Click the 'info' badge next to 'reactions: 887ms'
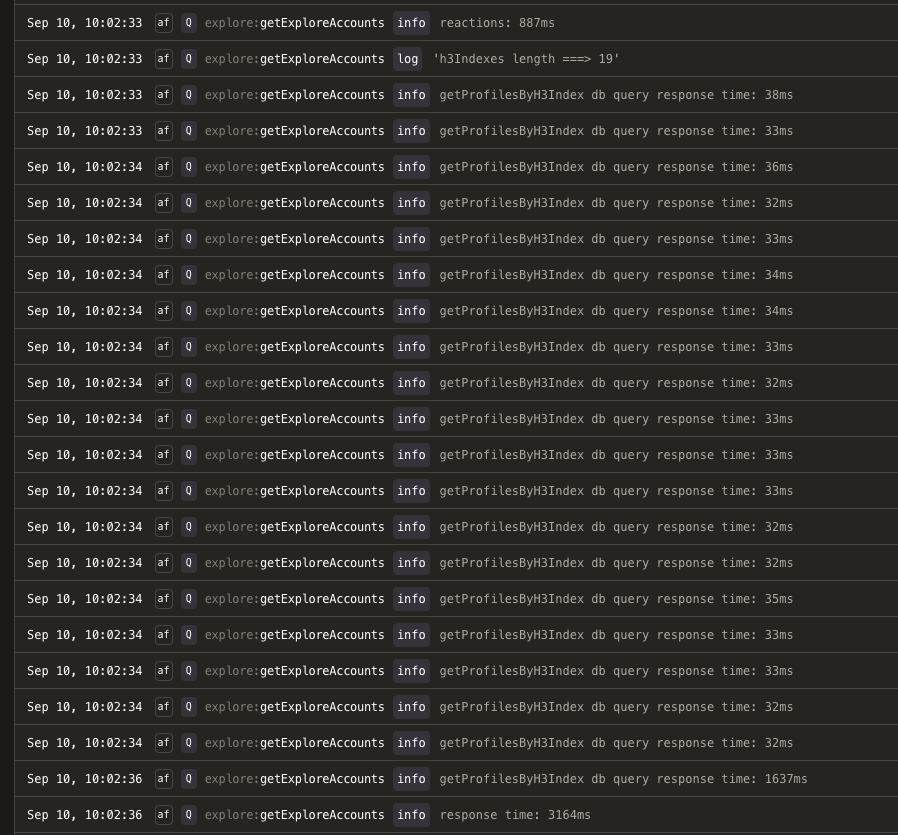 coord(411,23)
